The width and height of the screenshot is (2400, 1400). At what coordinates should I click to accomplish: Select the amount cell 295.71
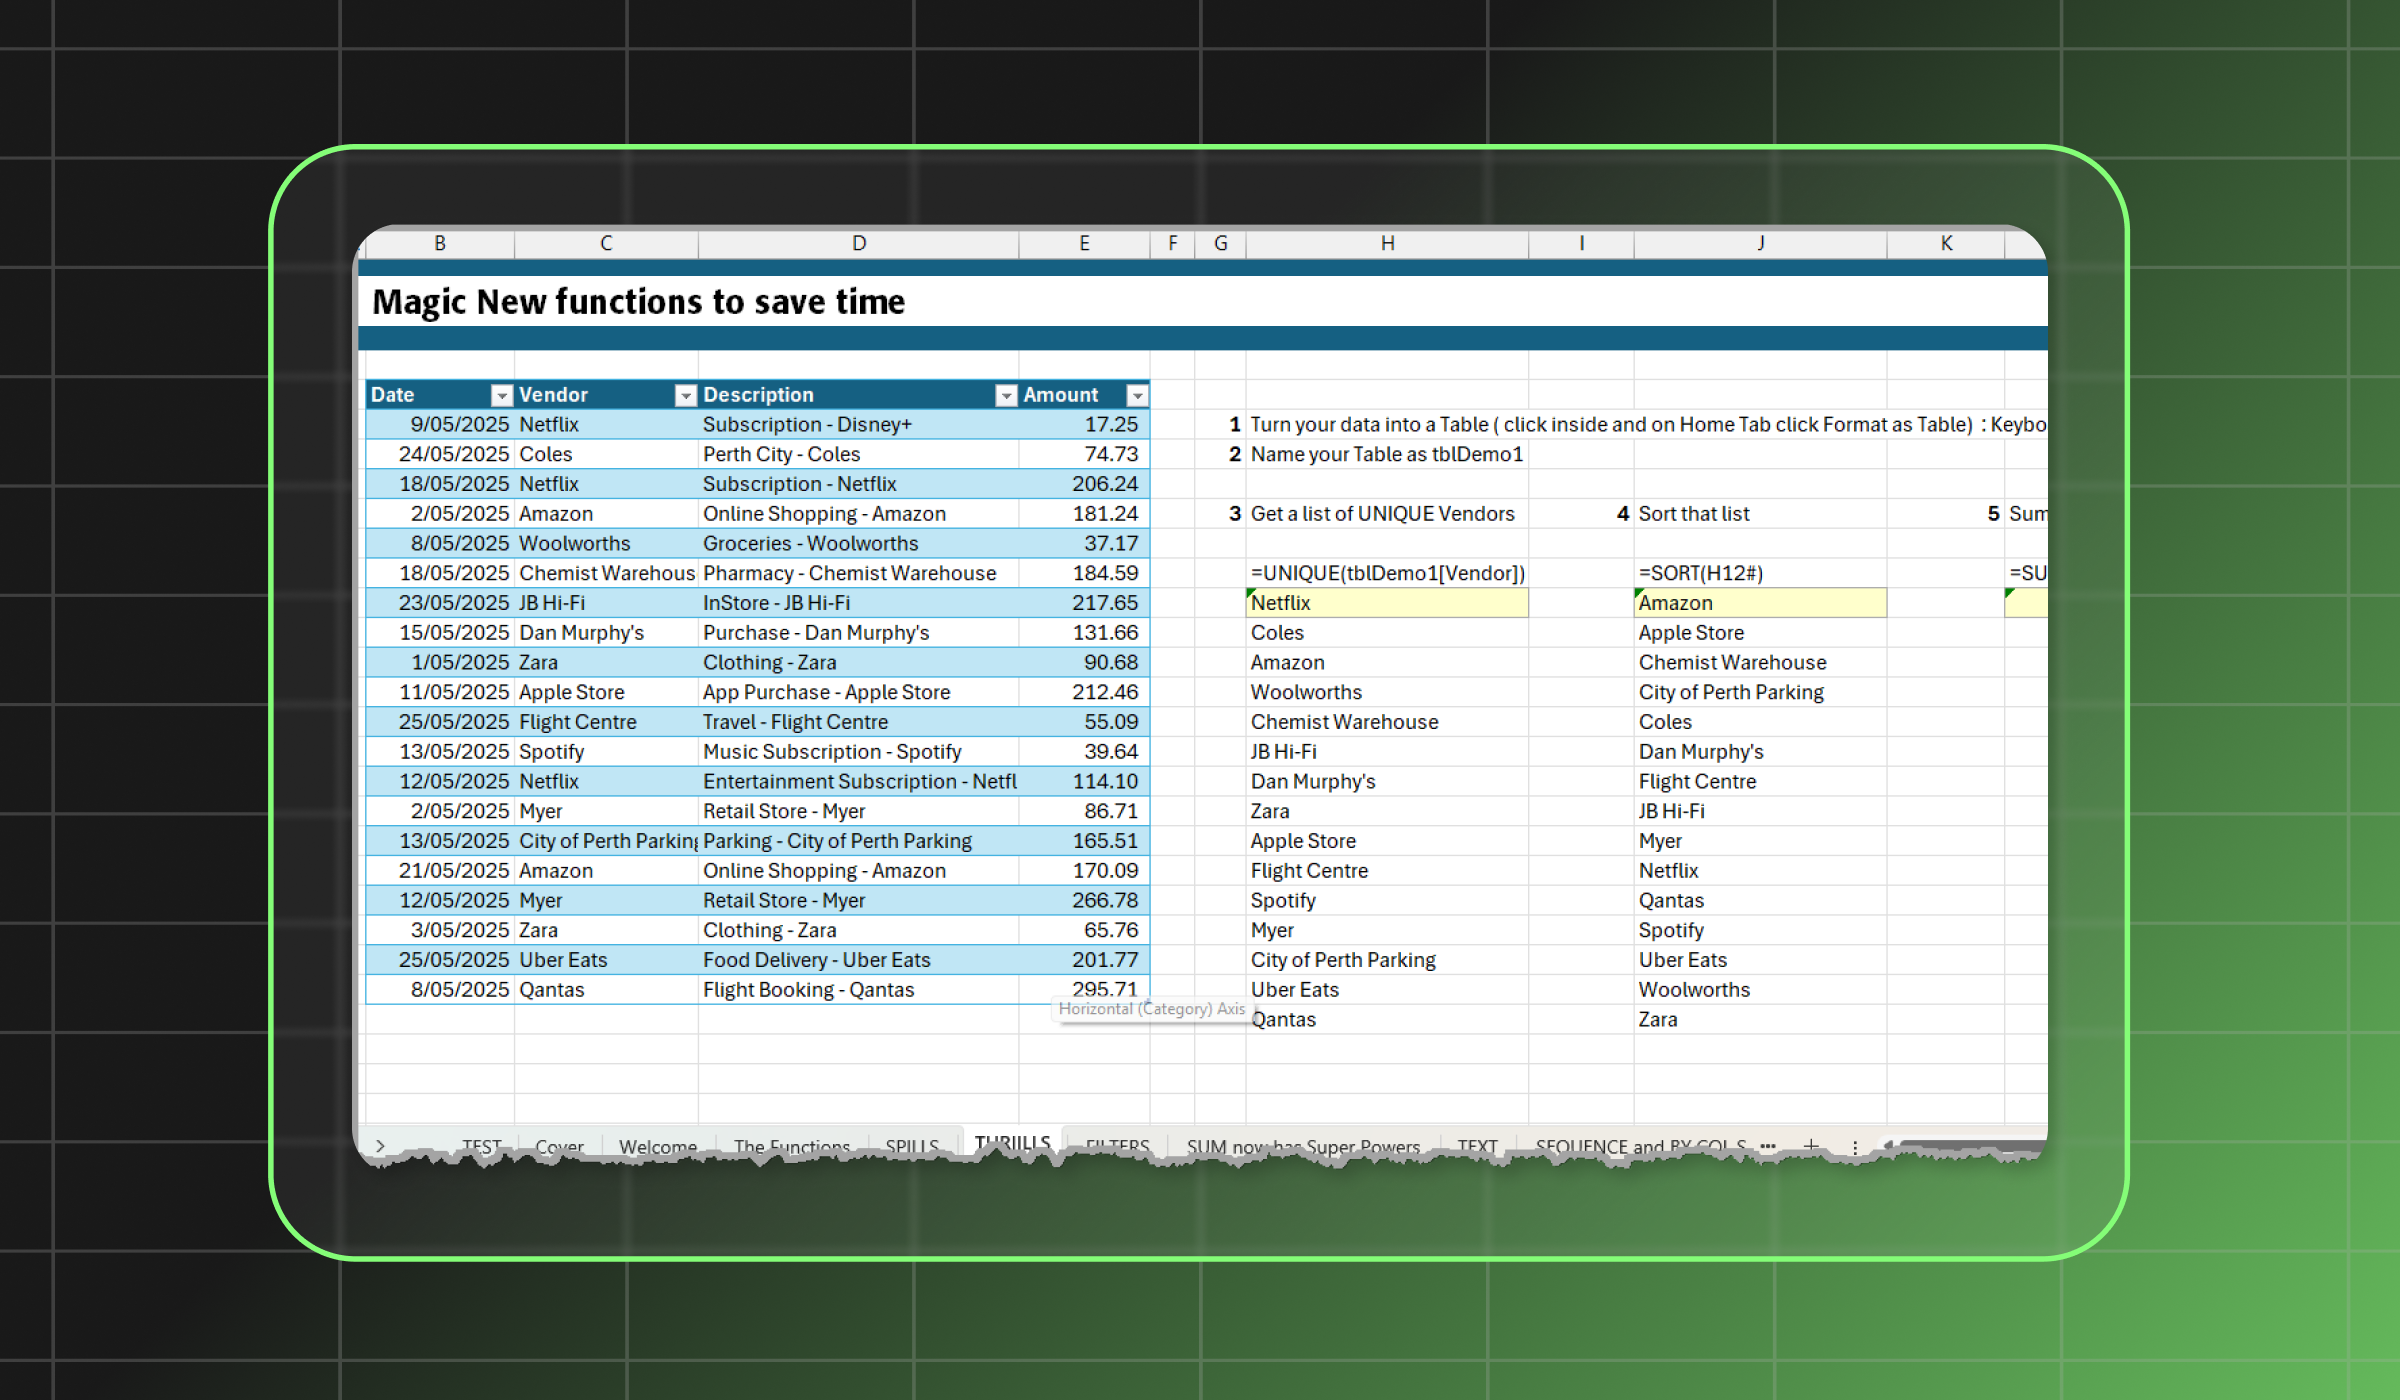[1084, 990]
